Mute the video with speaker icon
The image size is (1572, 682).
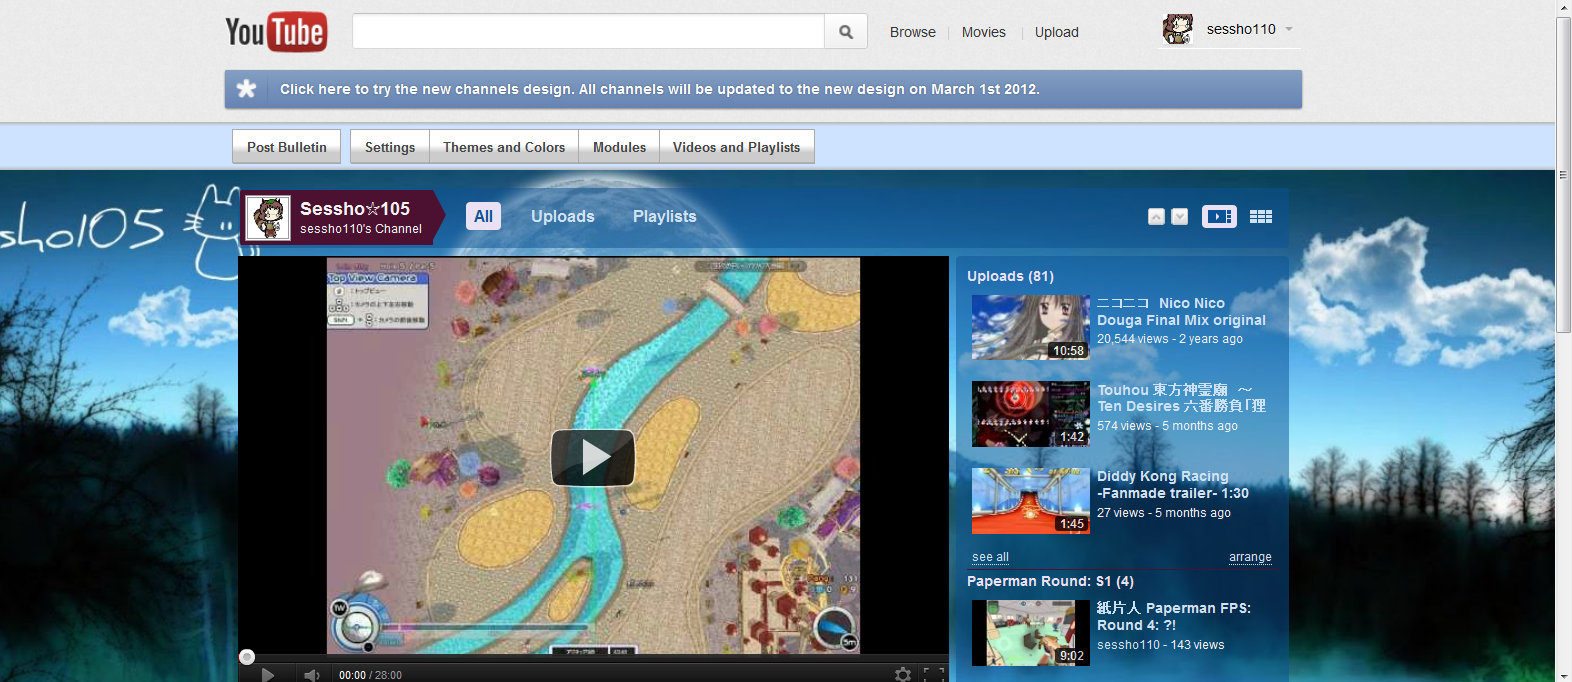point(312,675)
